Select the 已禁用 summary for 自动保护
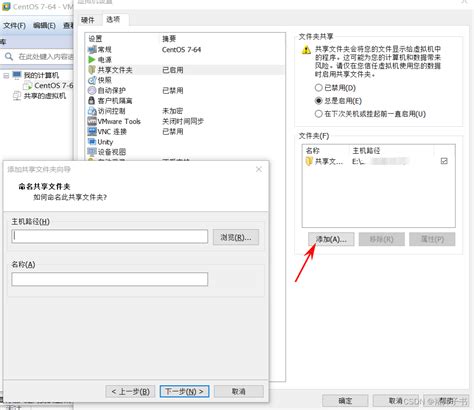 point(172,90)
